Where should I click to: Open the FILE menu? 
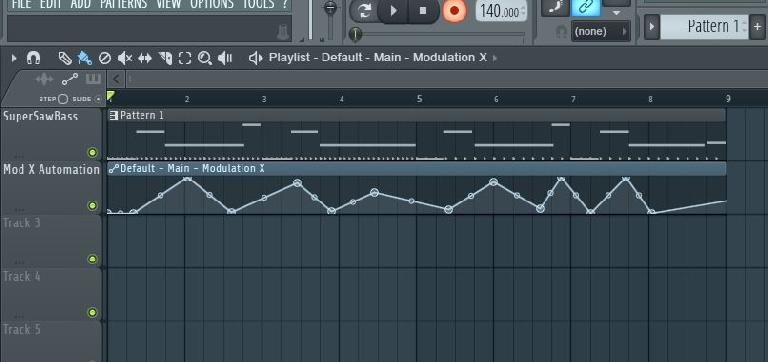22,4
